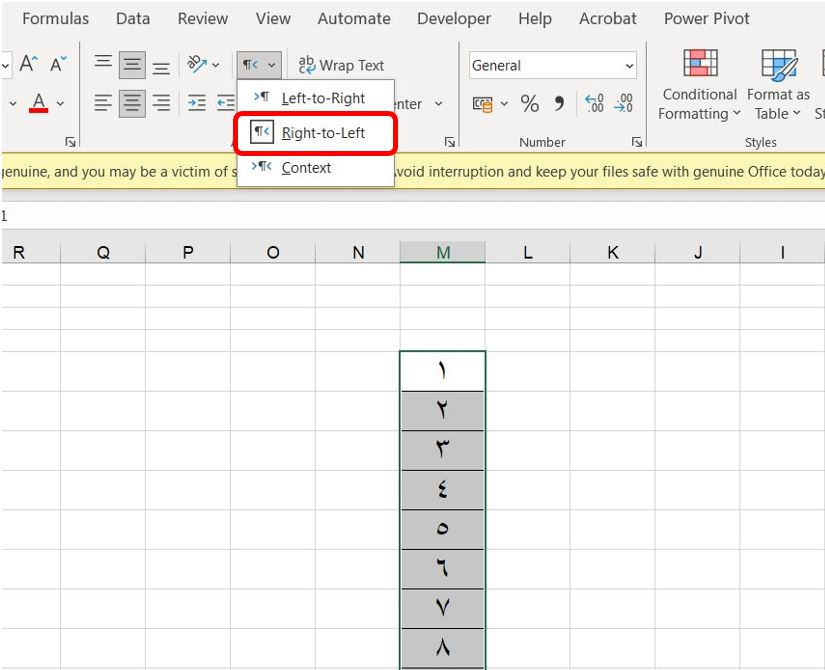825x670 pixels.
Task: Select cell containing Arabic numeral ٥
Action: coord(442,529)
